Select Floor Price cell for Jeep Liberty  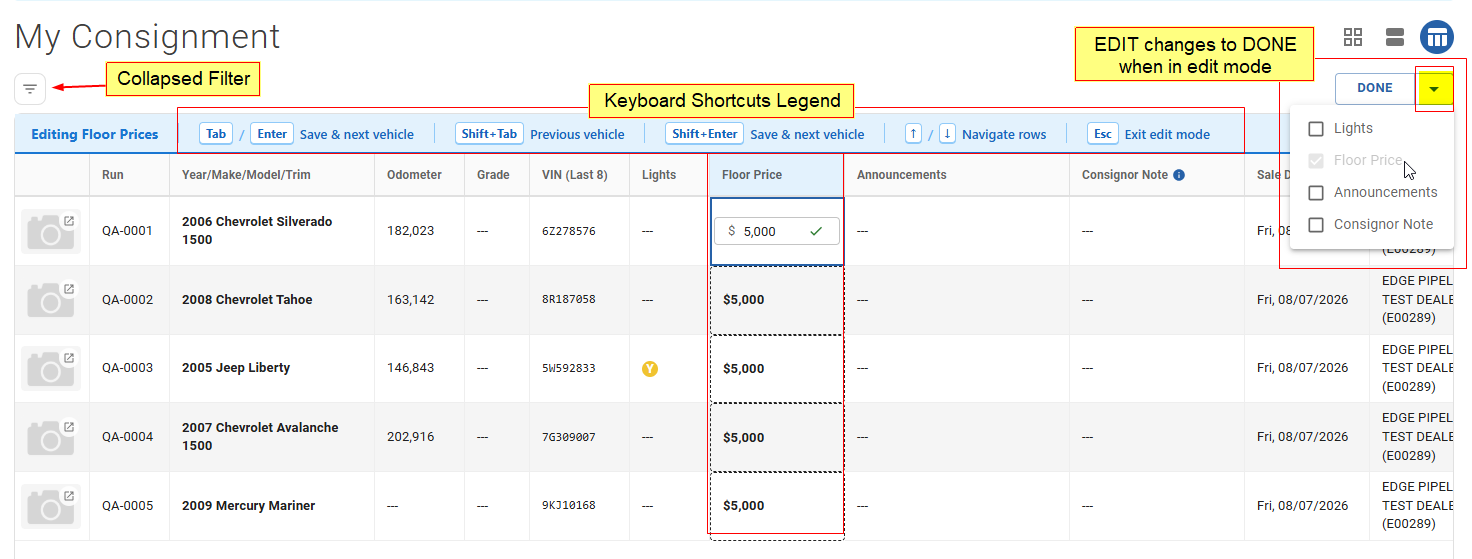(x=776, y=369)
